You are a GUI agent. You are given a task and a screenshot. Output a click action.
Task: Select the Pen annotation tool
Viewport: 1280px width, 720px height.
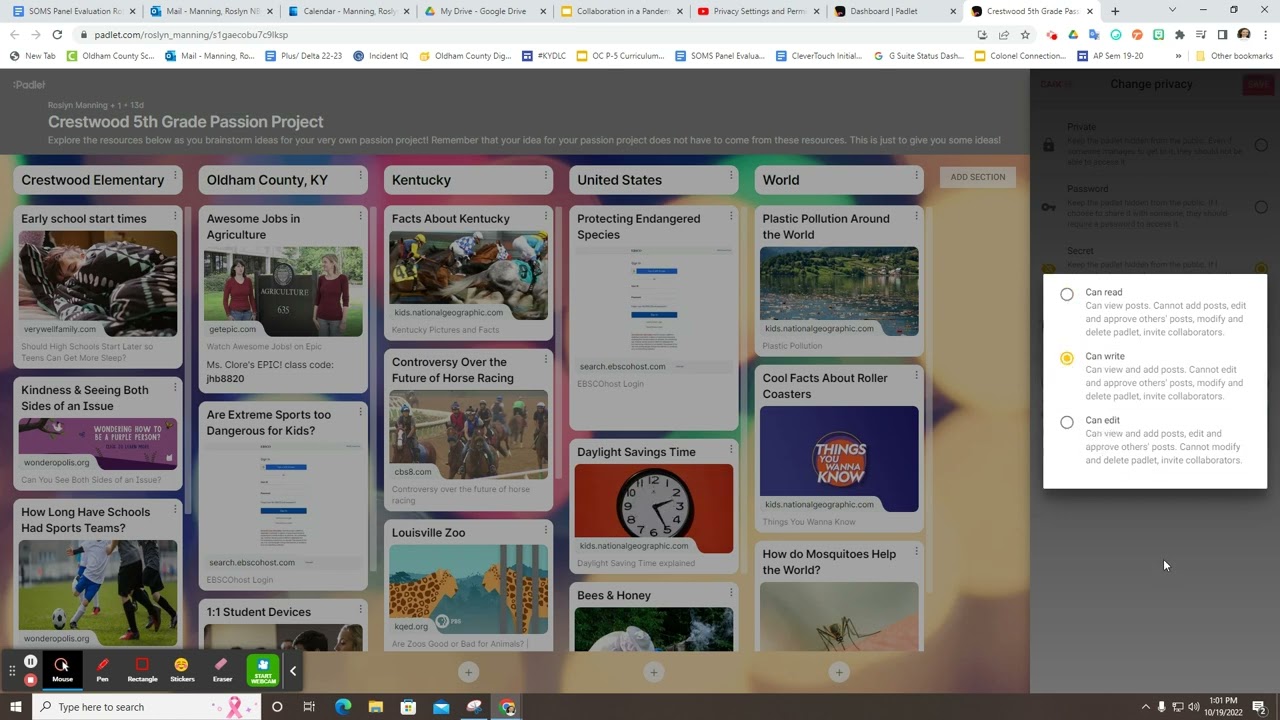click(x=102, y=670)
